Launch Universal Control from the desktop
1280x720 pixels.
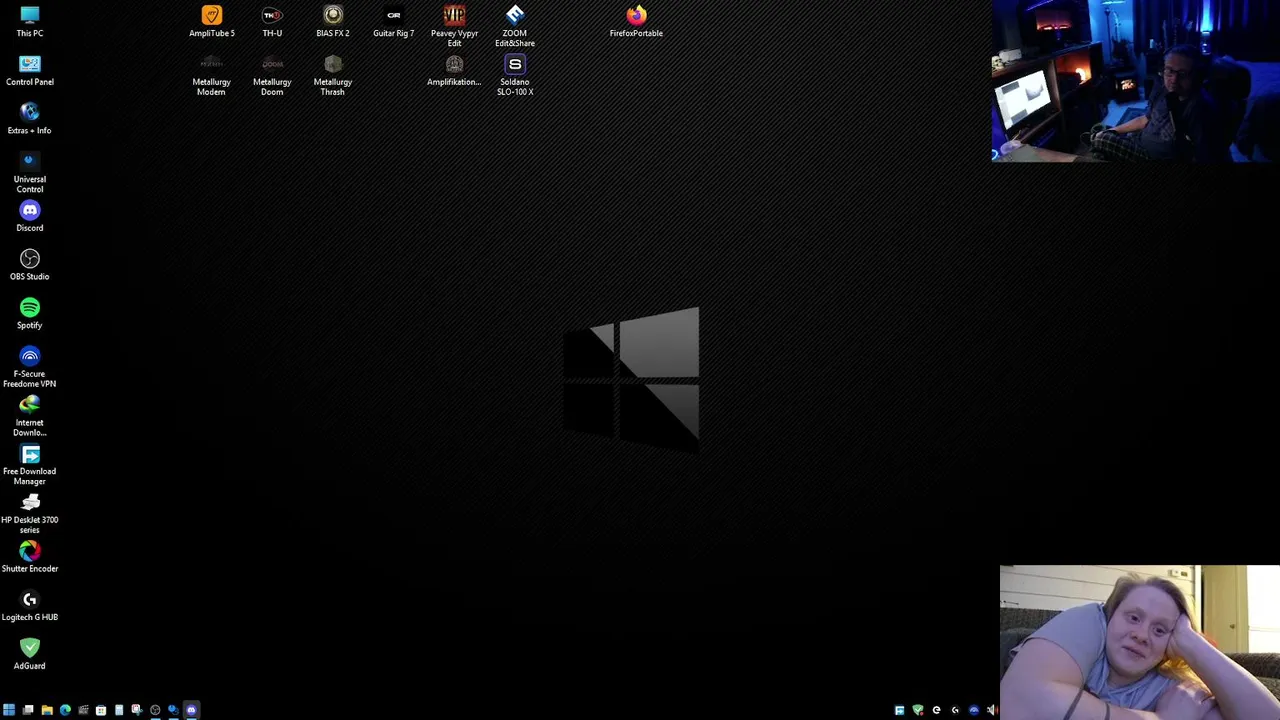pos(30,172)
